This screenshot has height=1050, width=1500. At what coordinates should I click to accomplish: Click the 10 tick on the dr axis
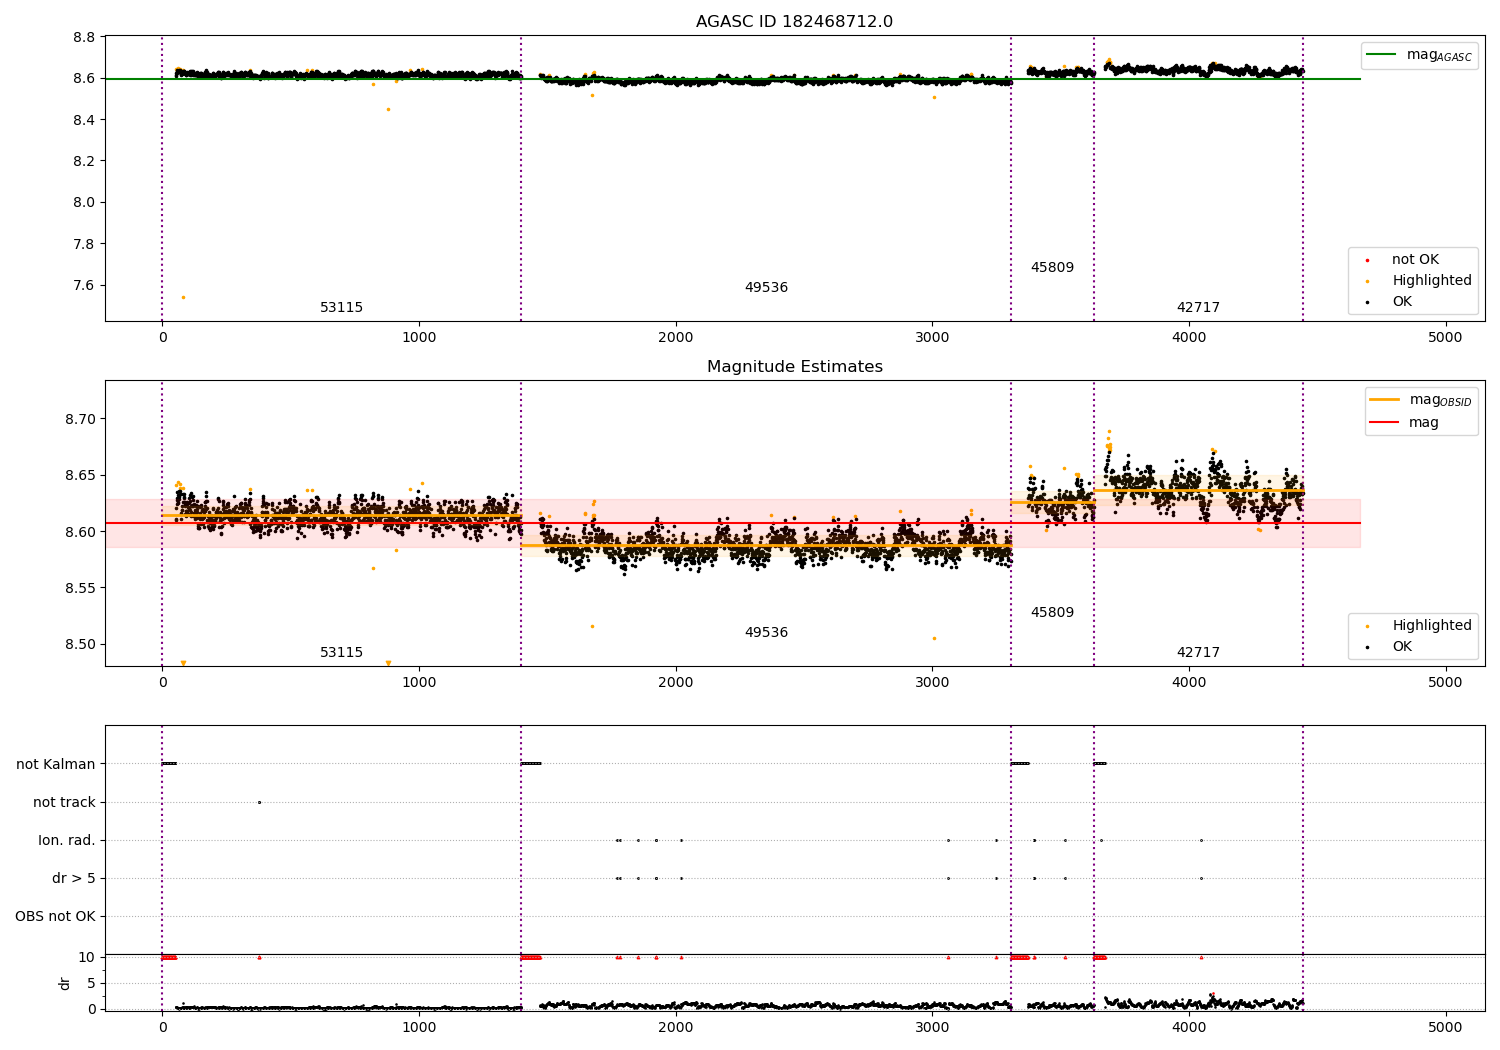(87, 958)
